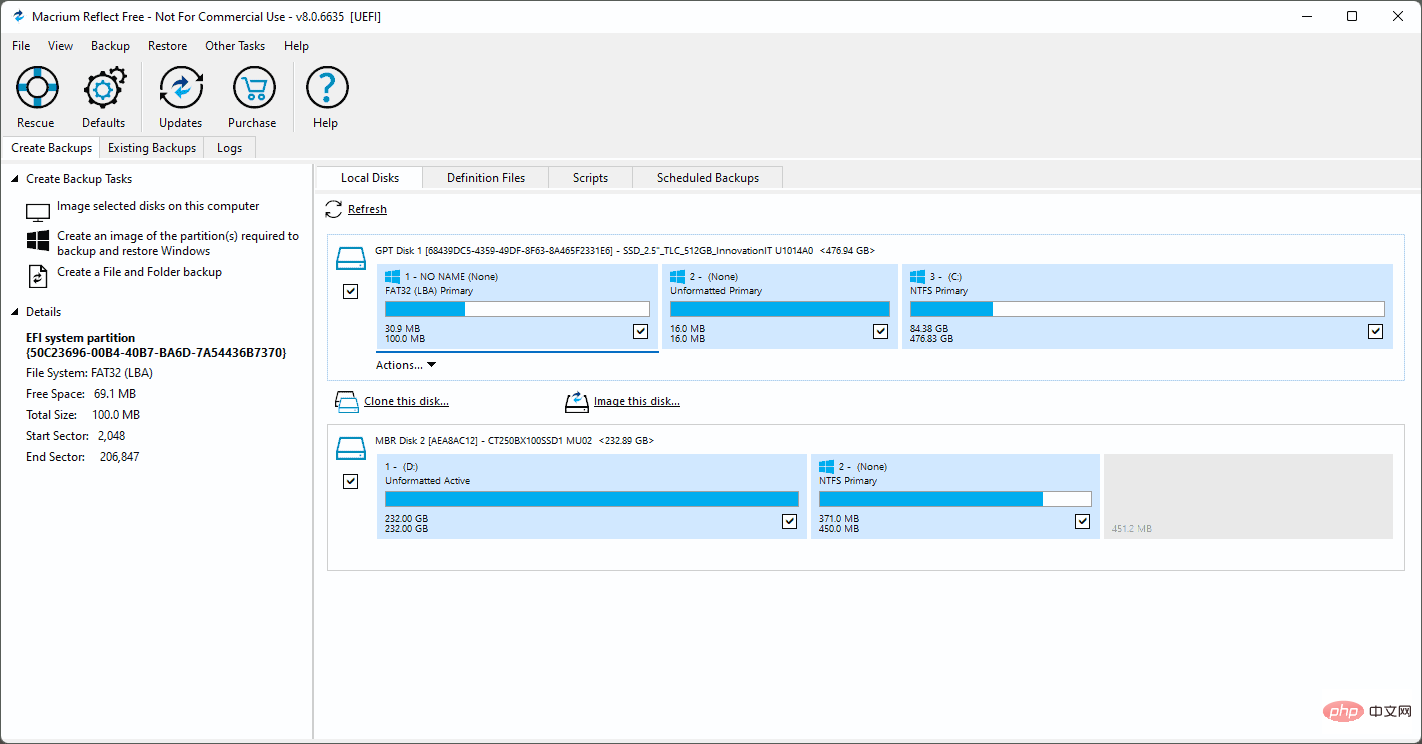Open the File menu

pyautogui.click(x=21, y=46)
